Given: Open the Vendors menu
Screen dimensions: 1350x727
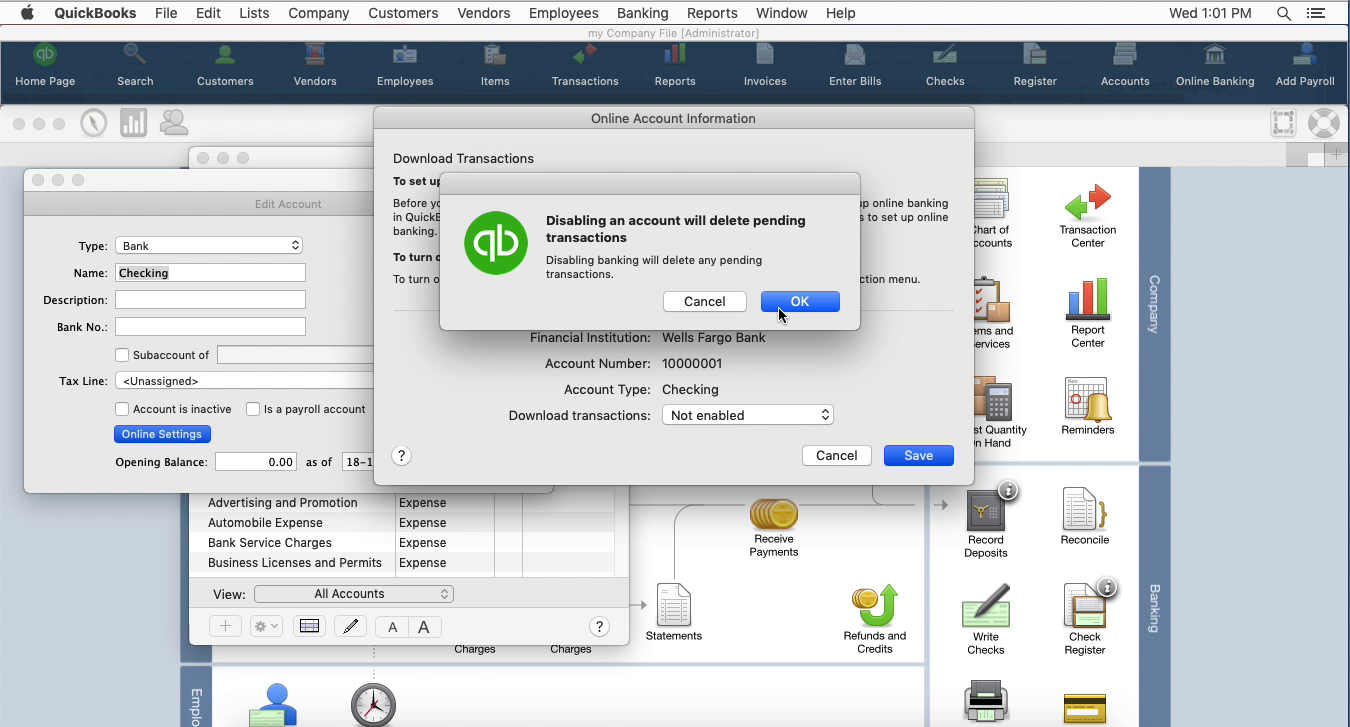Looking at the screenshot, I should [483, 13].
